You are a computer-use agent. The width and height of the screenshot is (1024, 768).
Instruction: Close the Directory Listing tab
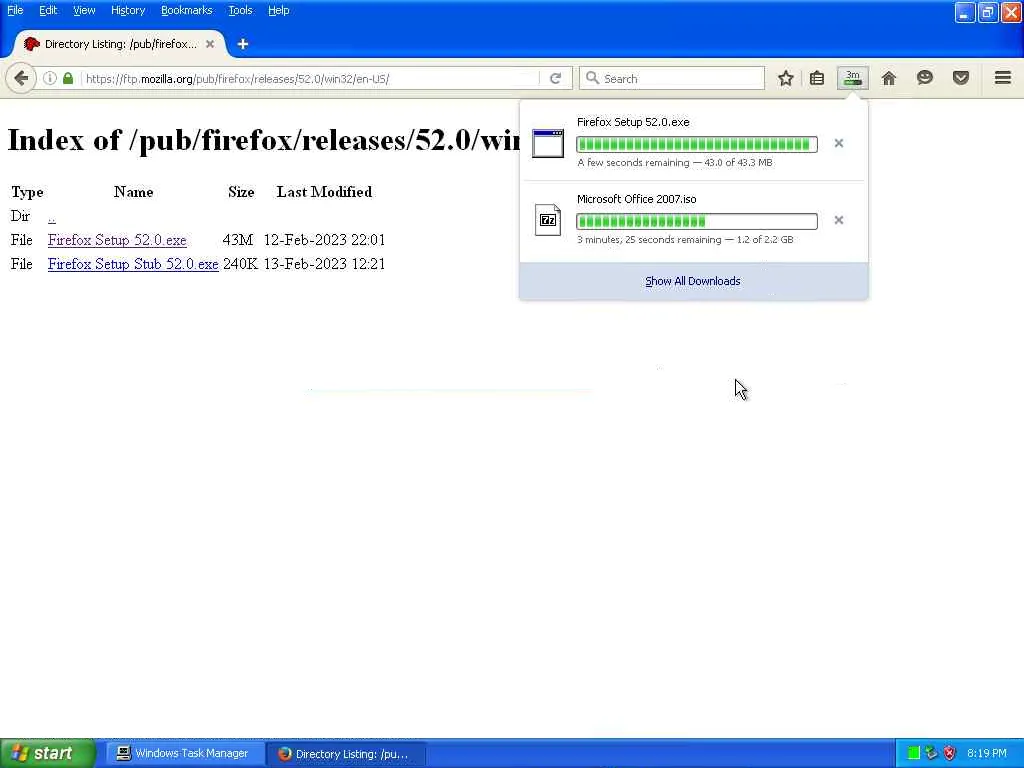click(x=210, y=44)
